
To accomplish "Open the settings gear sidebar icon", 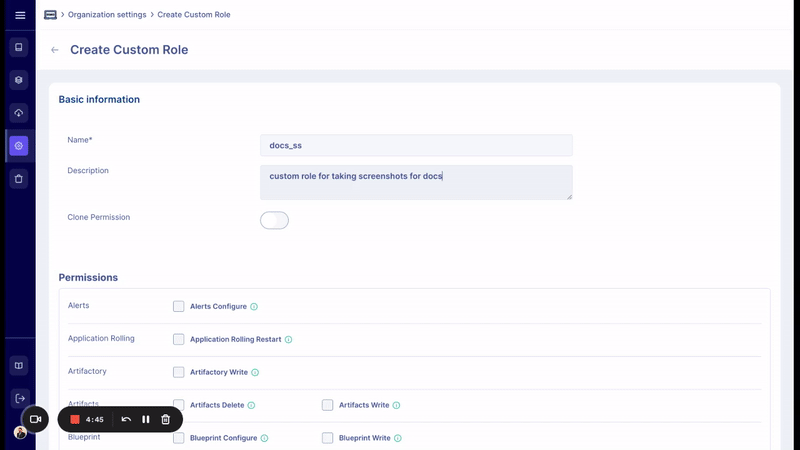I will [19, 146].
